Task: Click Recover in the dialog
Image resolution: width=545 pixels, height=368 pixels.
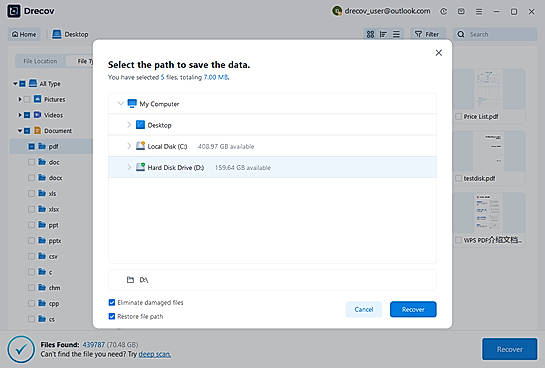Action: click(x=413, y=309)
